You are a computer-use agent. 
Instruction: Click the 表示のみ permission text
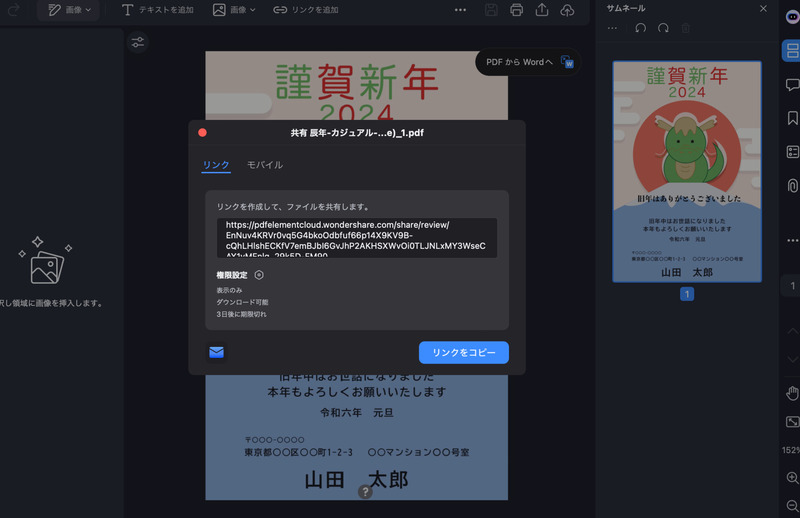tap(229, 290)
